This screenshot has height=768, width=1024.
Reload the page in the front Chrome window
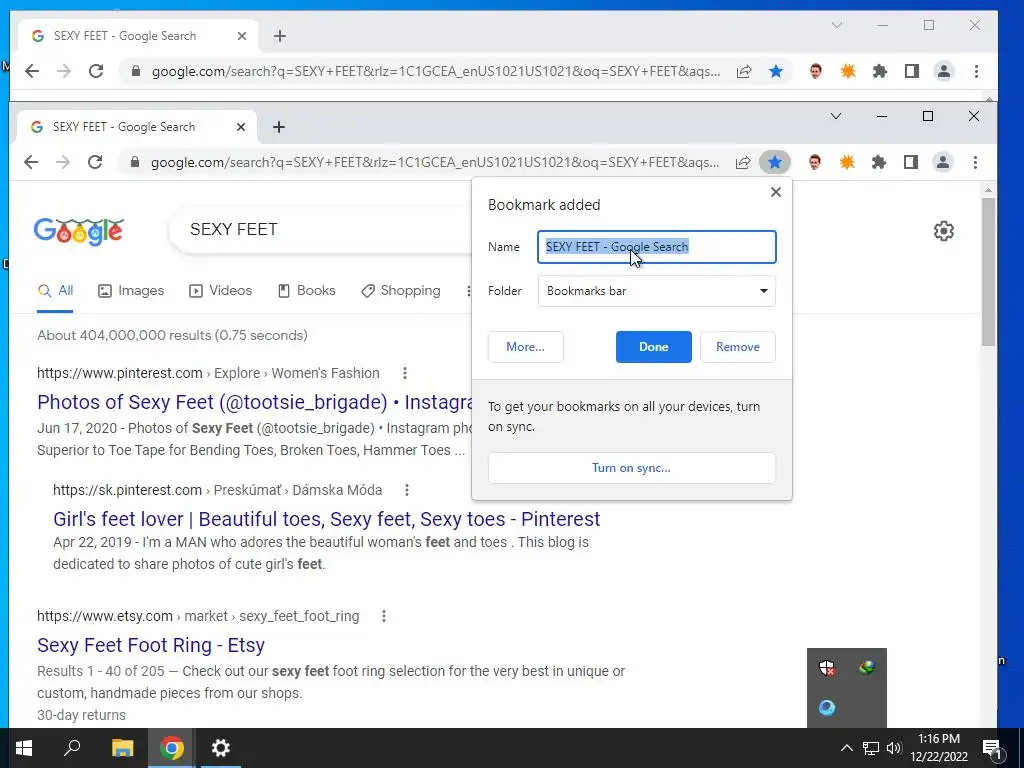(x=95, y=162)
